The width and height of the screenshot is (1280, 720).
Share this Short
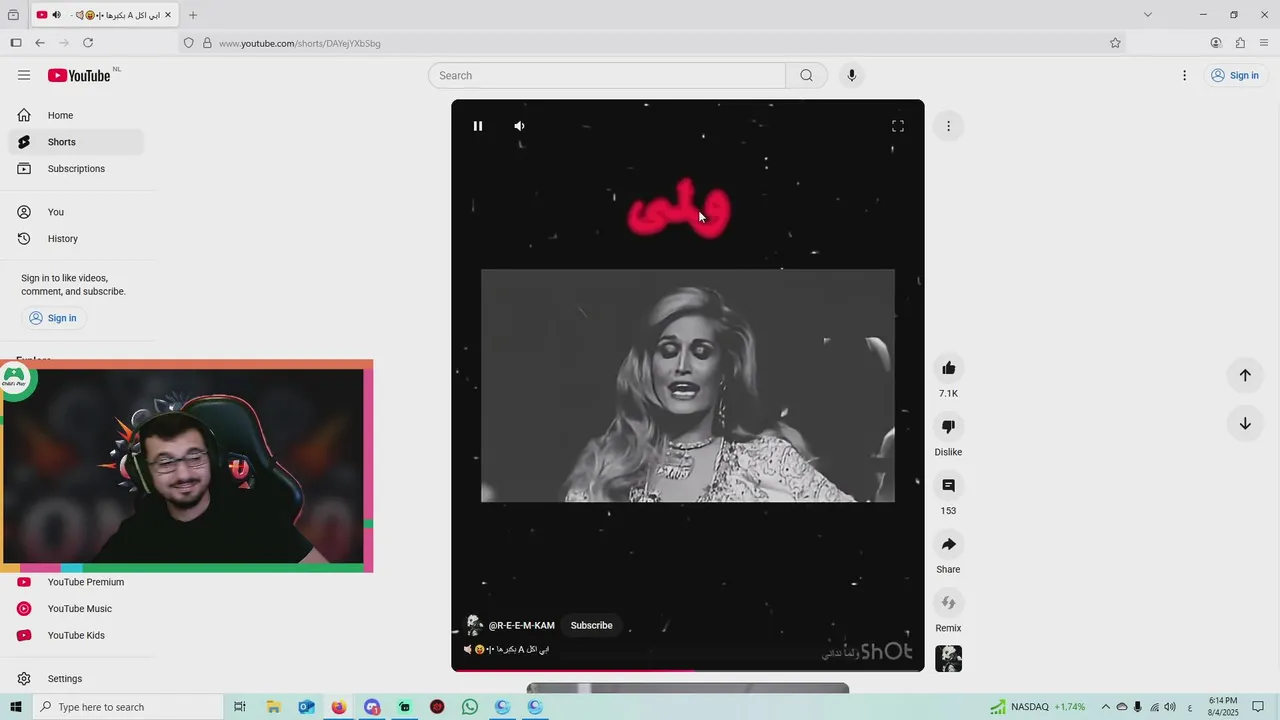click(x=948, y=544)
